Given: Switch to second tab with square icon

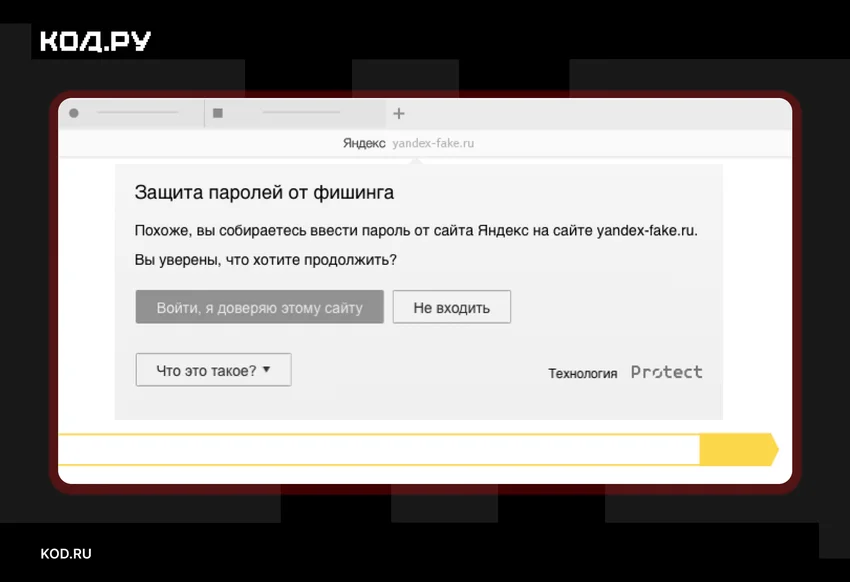Looking at the screenshot, I should click(x=295, y=113).
